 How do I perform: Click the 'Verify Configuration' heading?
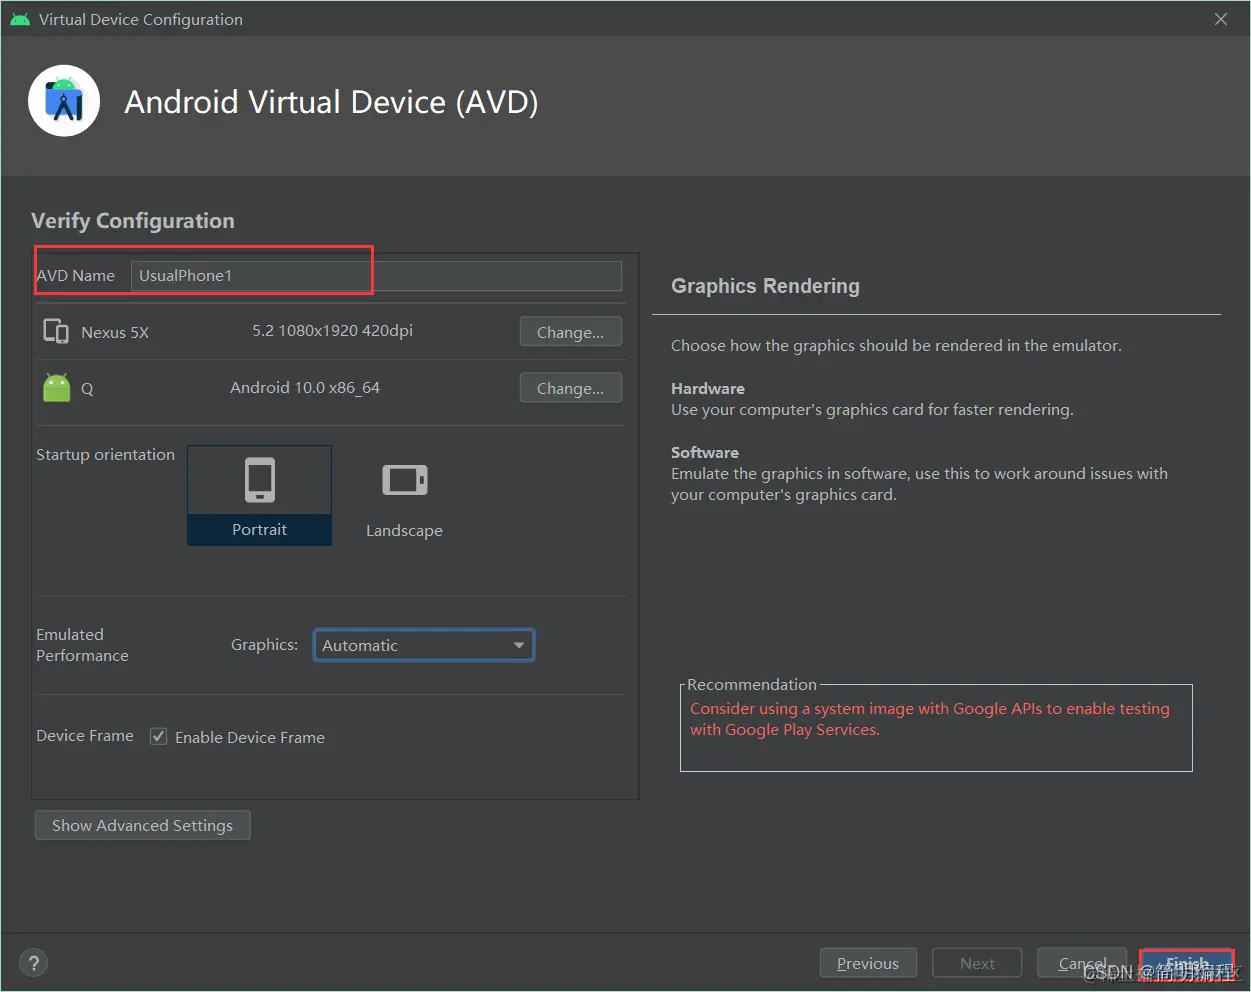(133, 221)
